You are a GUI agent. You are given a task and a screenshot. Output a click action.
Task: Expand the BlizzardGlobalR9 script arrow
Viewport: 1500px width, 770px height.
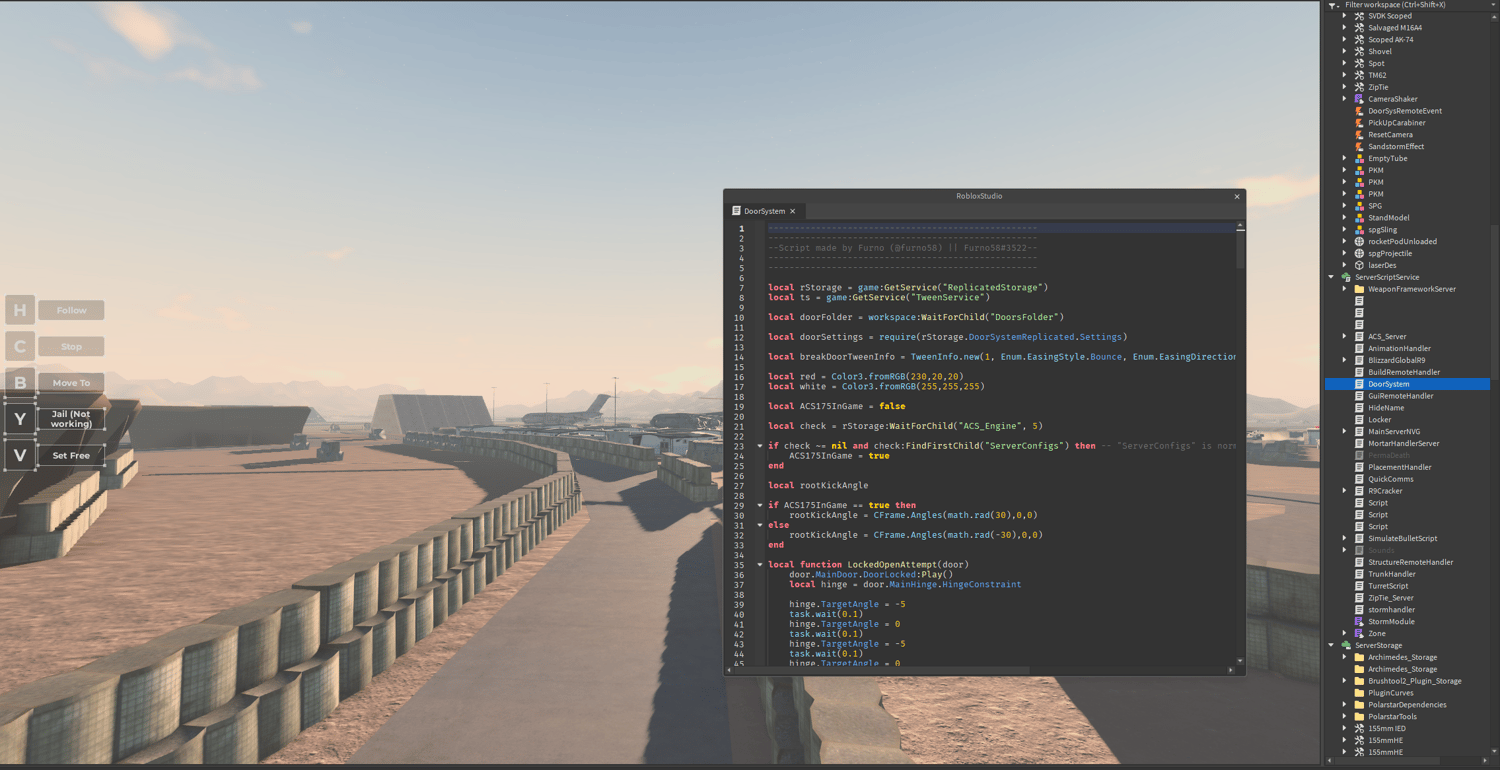pyautogui.click(x=1345, y=360)
